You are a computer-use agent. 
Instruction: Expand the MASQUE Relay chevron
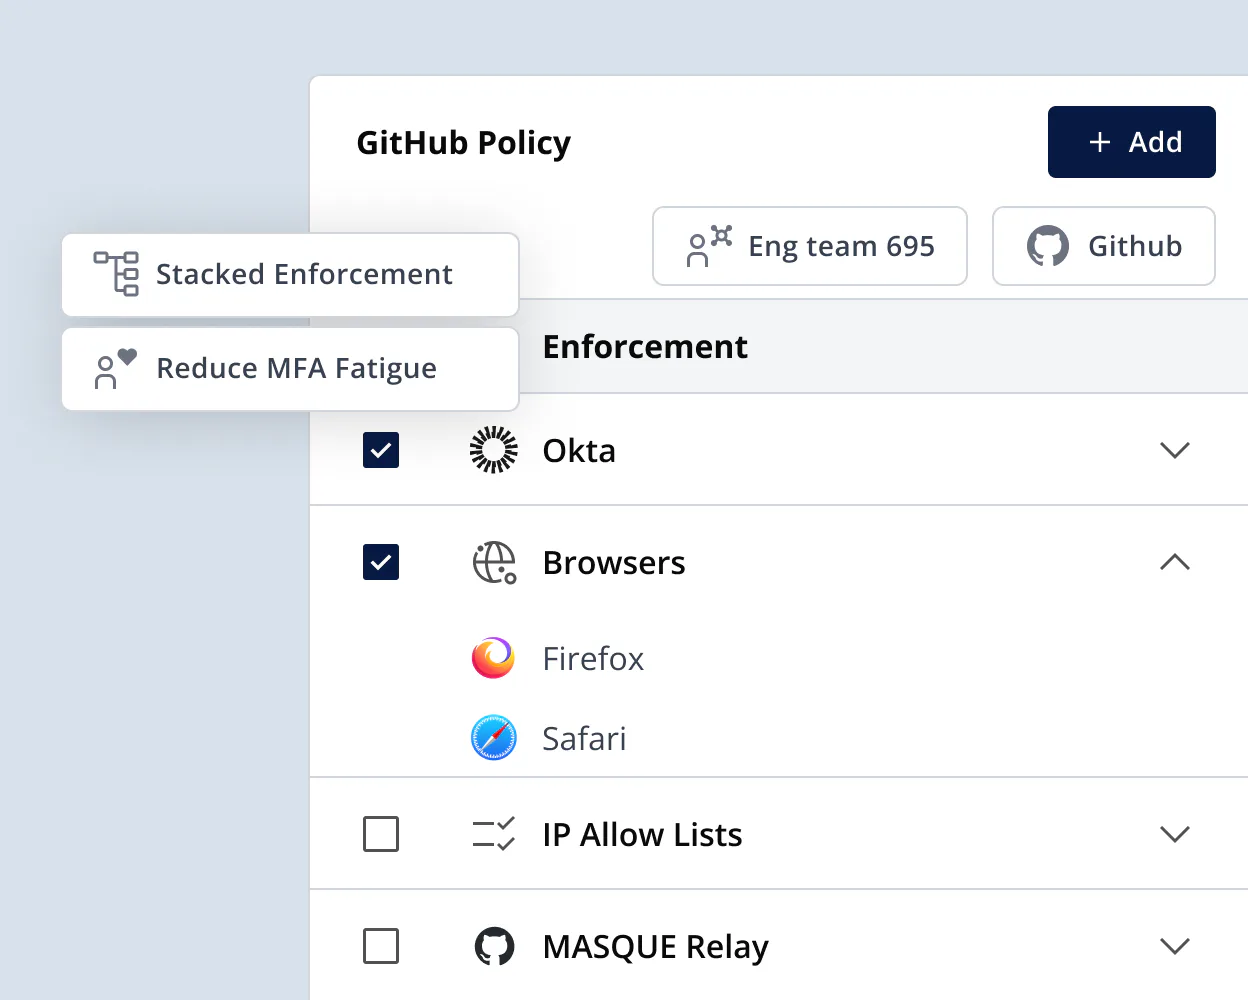[1174, 946]
